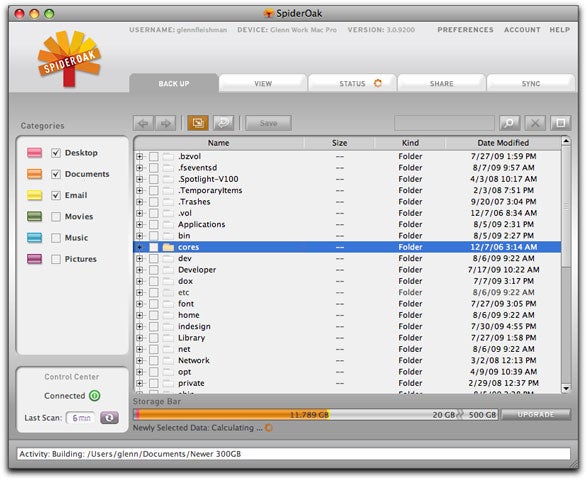
Task: Expand the indesign folder tree node
Action: [139, 327]
